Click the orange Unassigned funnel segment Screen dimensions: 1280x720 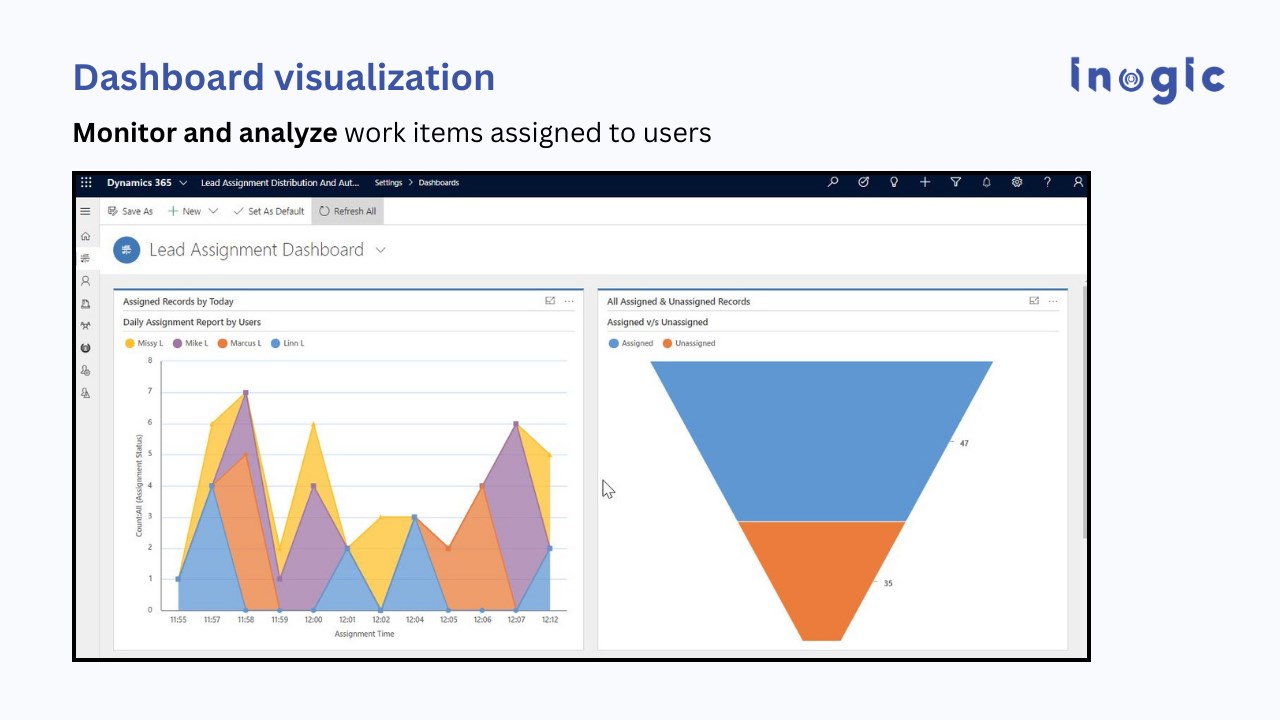[821, 580]
